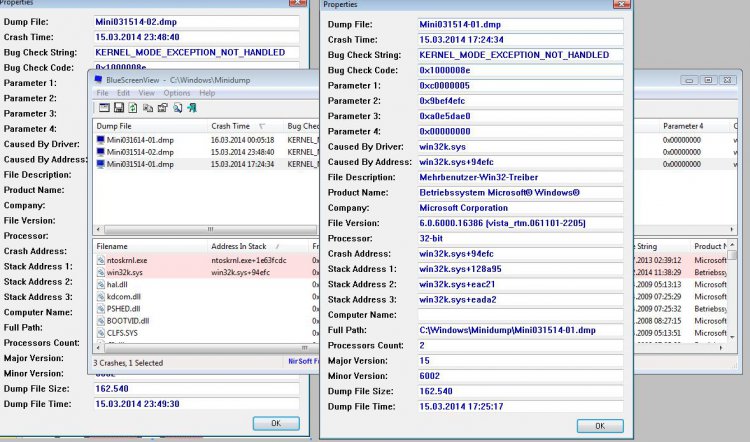The image size is (750, 442).
Task: Open the Options menu in BlueScreenView
Action: point(176,93)
